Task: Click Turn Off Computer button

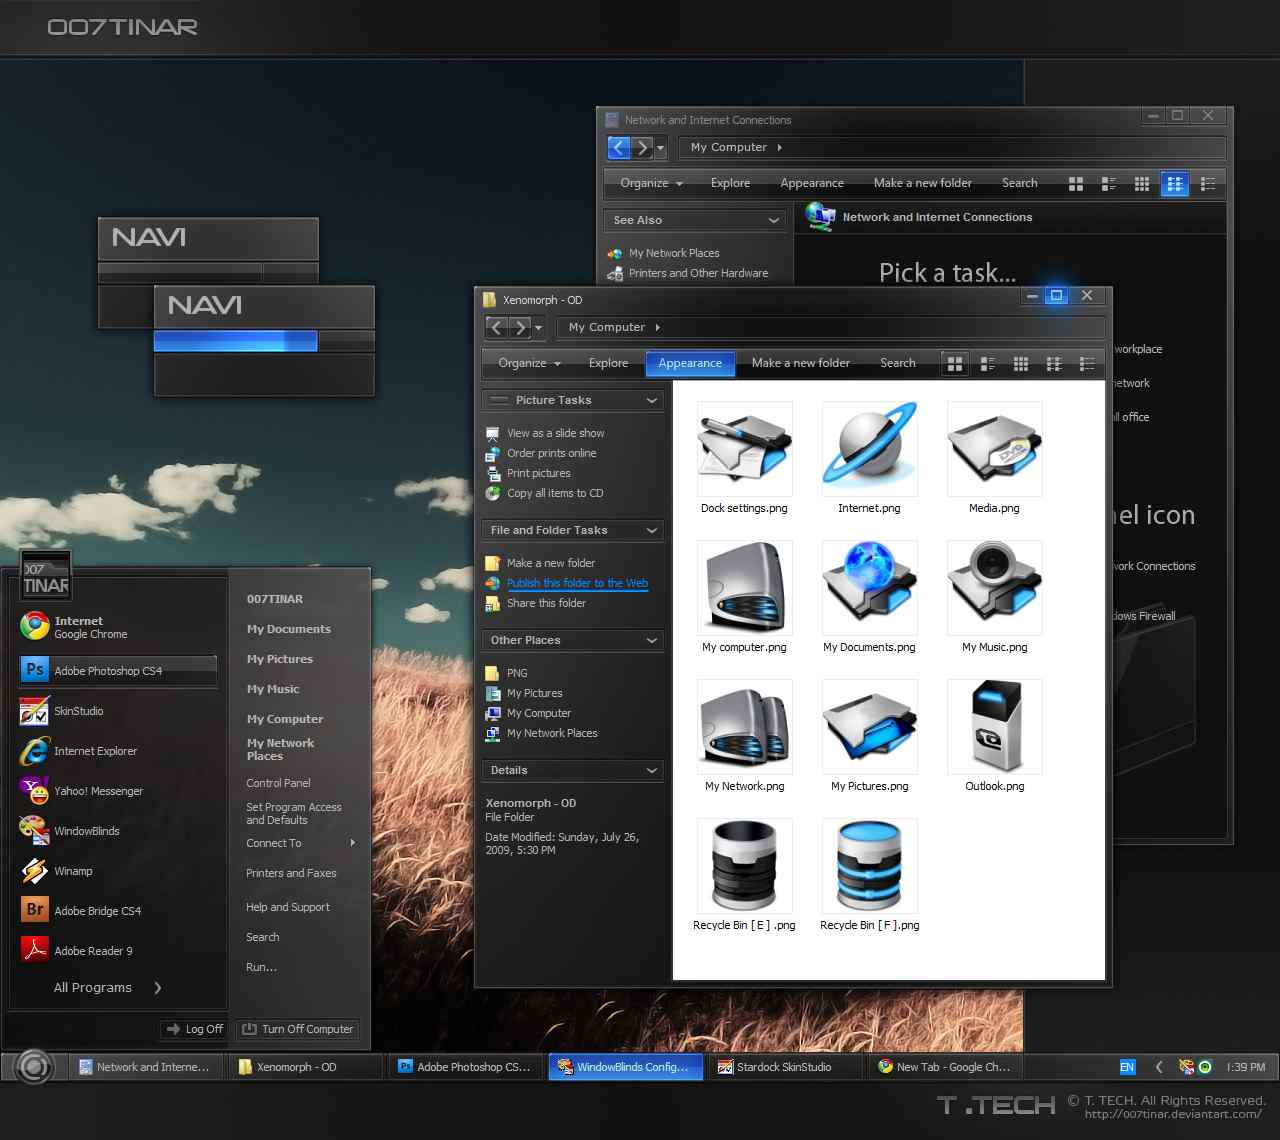Action: click(x=297, y=1029)
